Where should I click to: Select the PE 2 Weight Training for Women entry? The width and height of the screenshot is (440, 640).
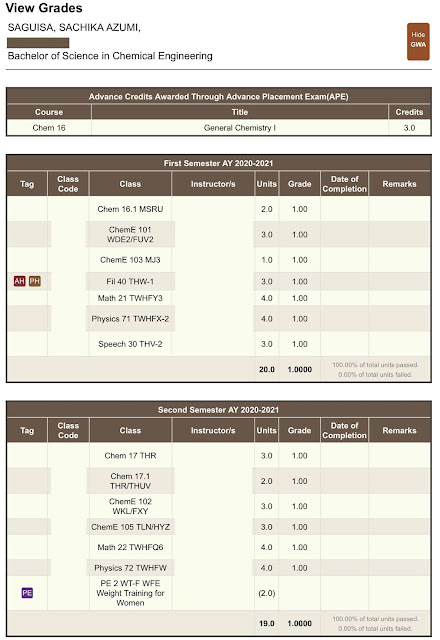(x=130, y=593)
